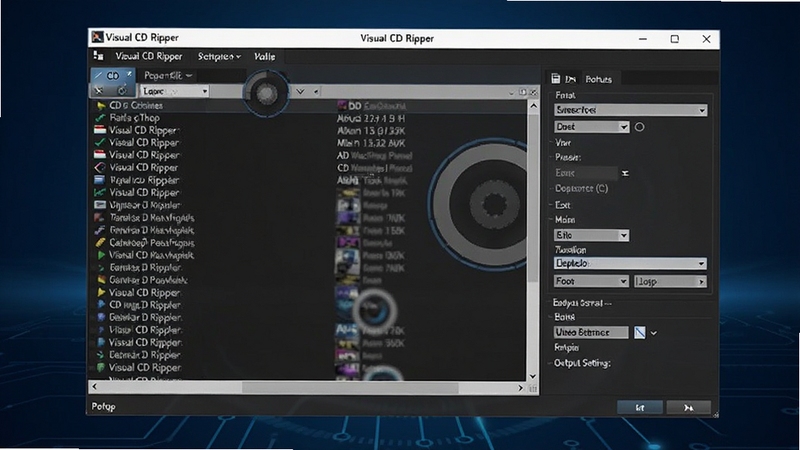Screen dimensions: 800x450
Task: Click the blue icon beside Pgralico Ripper
Action: (x=99, y=180)
